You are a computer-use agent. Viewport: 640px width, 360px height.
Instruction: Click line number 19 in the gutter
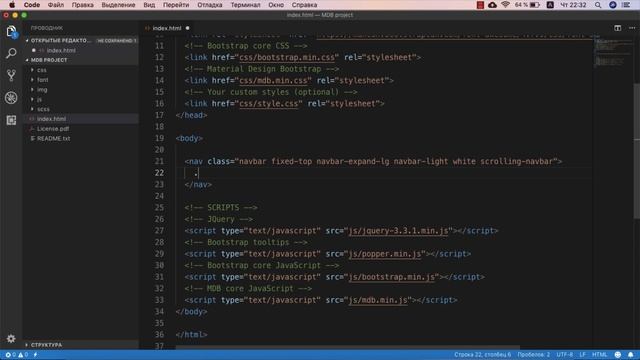click(159, 138)
